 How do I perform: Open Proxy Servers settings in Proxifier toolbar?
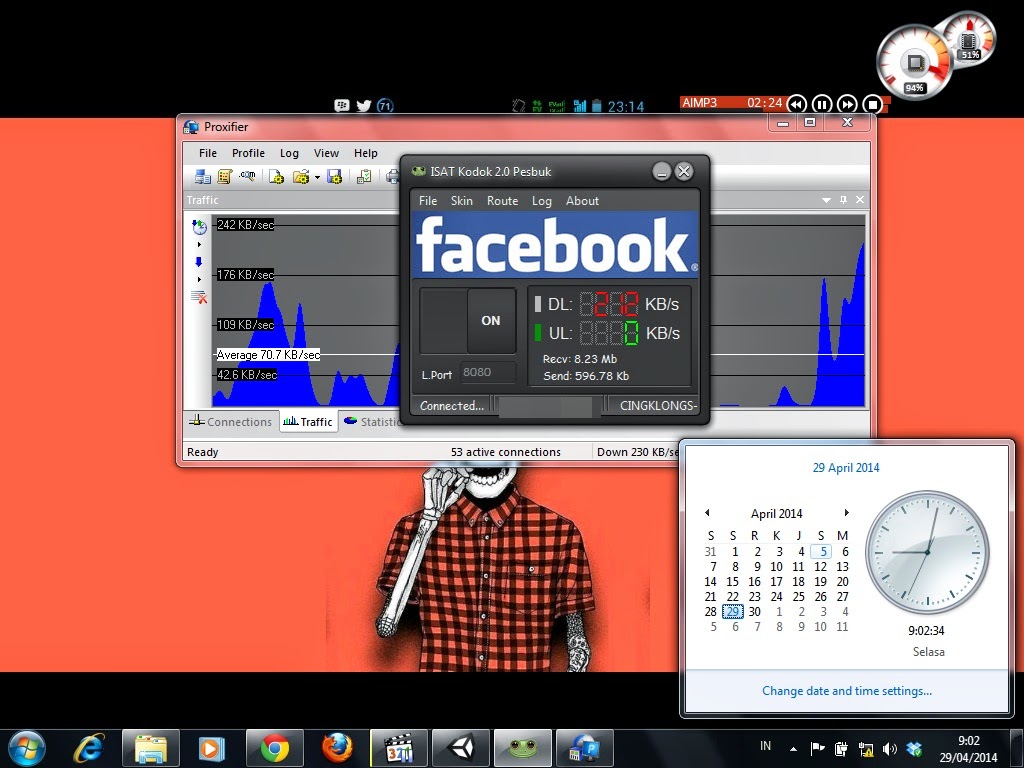tap(202, 176)
